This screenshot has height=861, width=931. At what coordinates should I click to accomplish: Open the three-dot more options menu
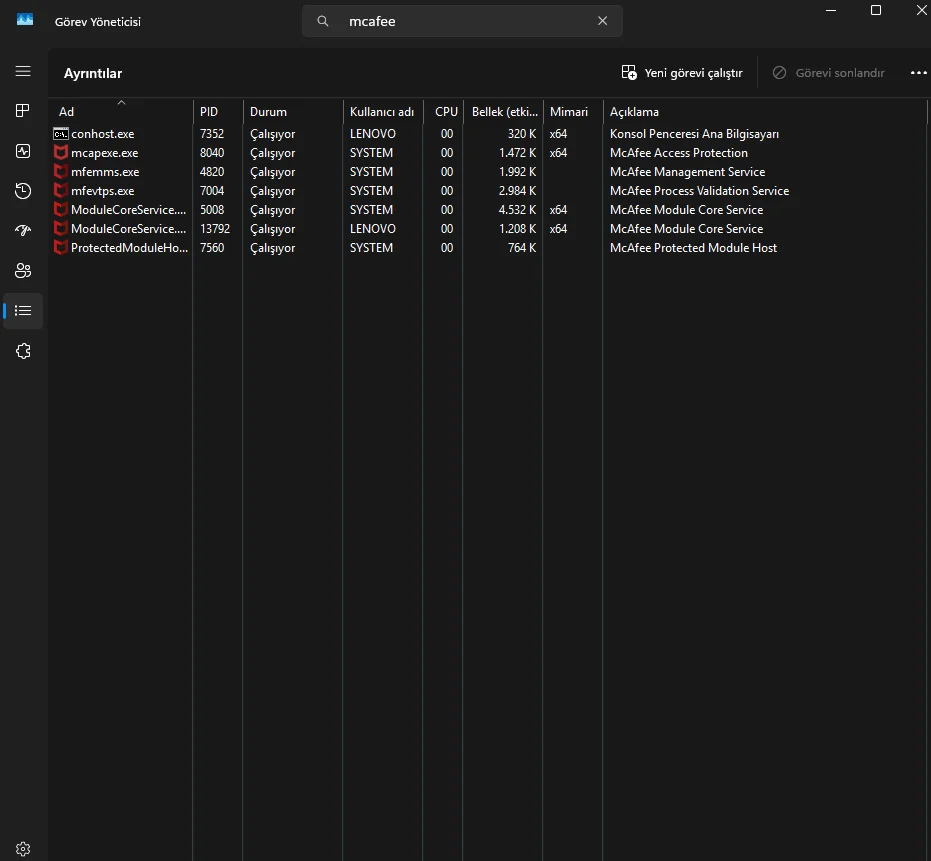(919, 73)
